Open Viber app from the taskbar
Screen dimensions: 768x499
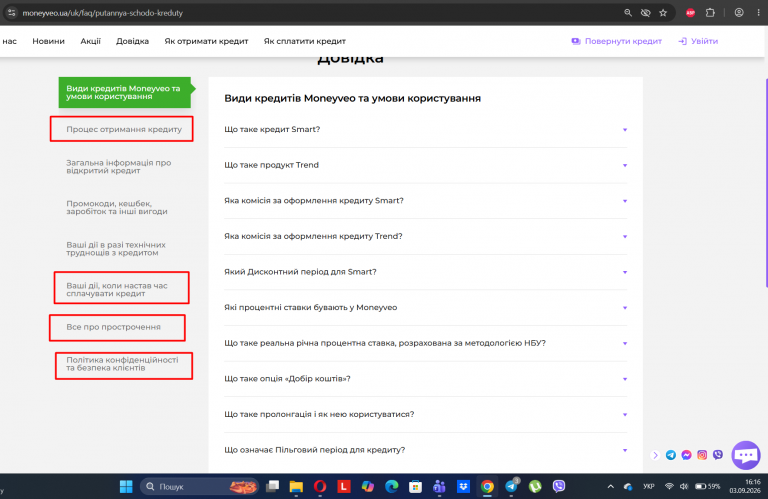click(x=559, y=486)
